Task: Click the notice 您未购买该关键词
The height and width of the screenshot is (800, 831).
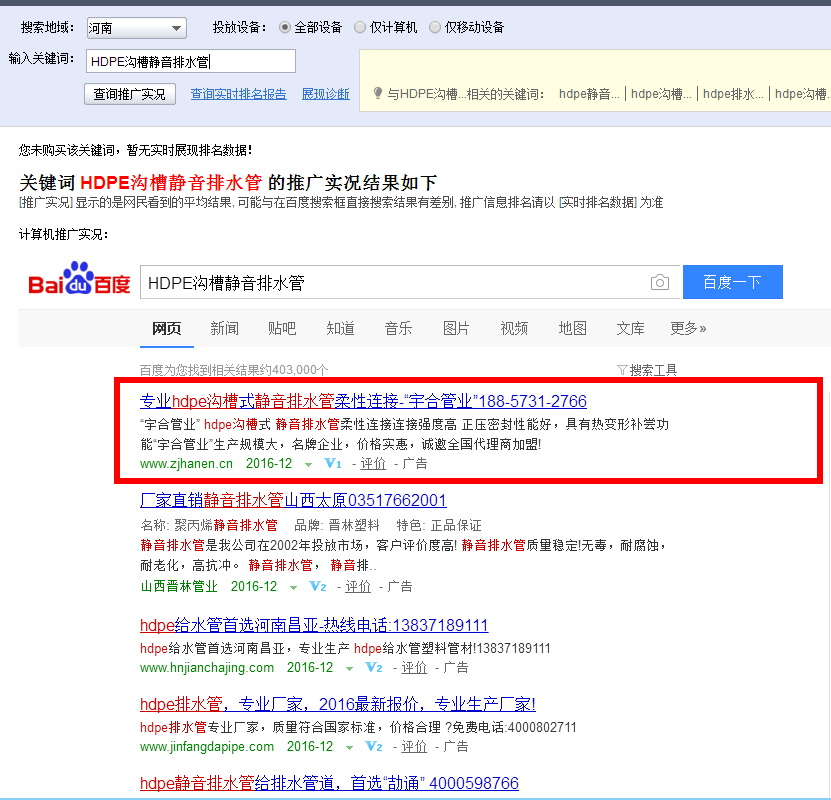Action: pyautogui.click(x=135, y=150)
